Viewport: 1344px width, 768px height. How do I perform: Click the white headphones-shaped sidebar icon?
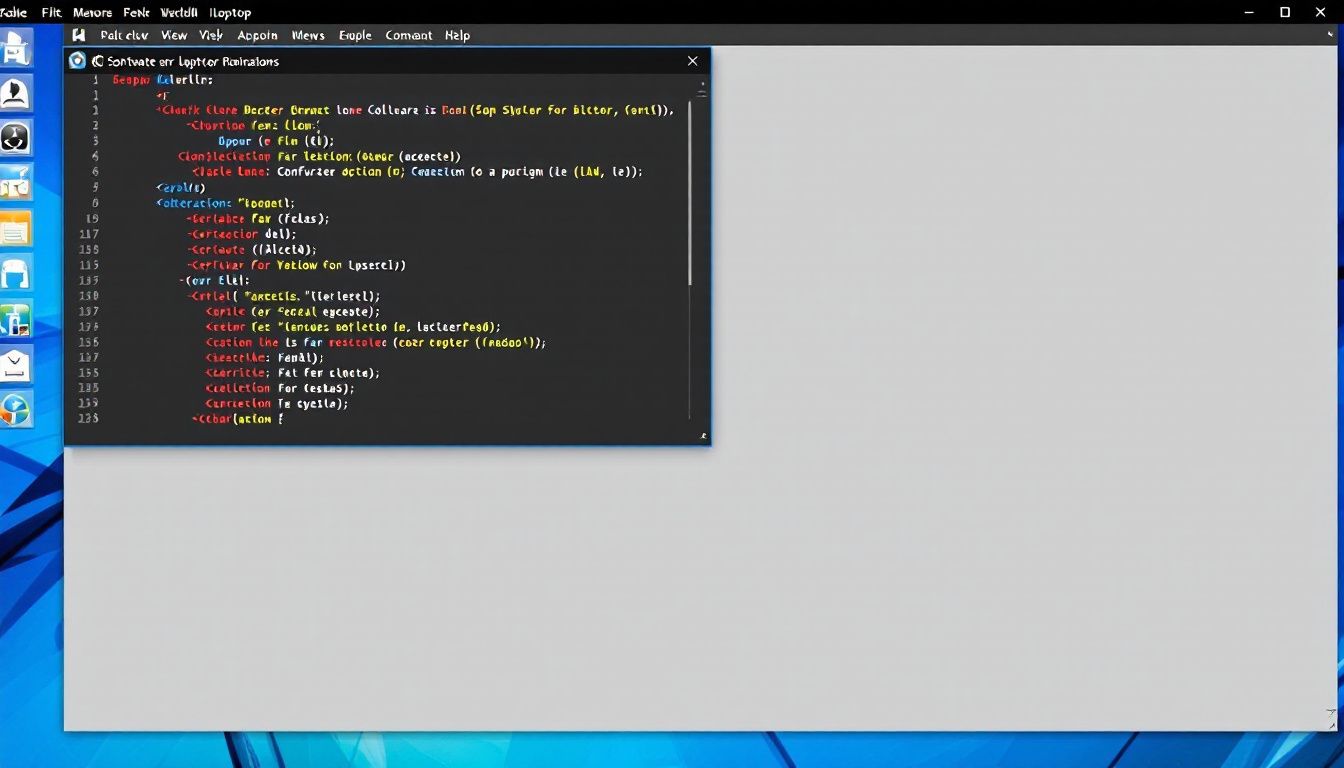click(x=17, y=273)
